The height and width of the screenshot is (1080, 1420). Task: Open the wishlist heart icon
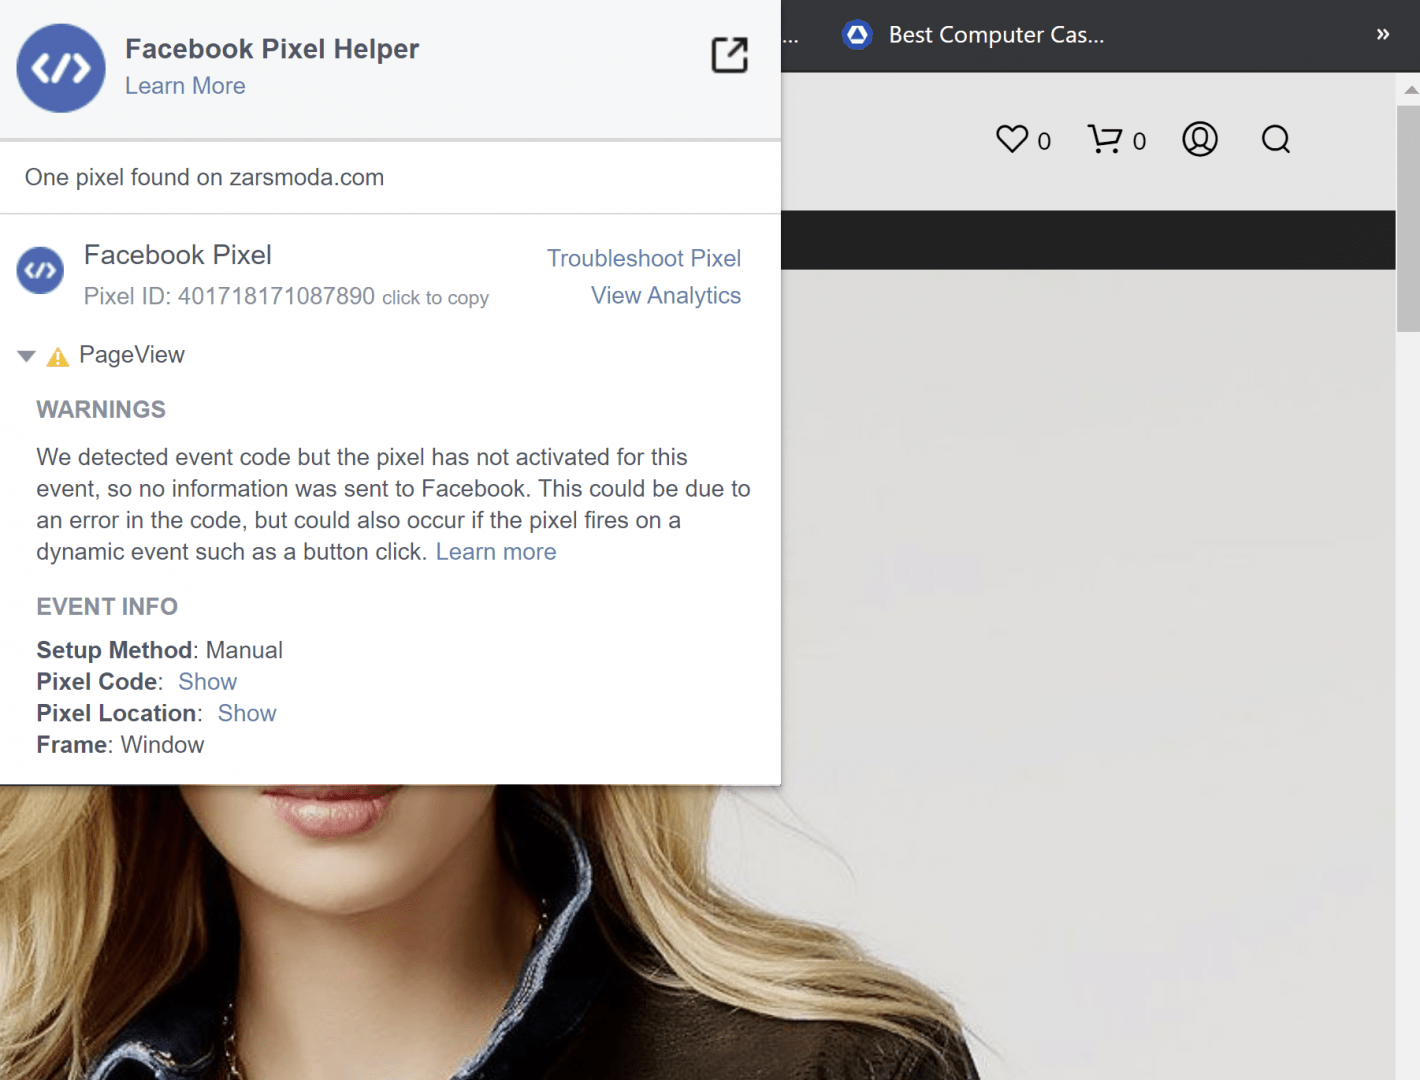point(1012,138)
